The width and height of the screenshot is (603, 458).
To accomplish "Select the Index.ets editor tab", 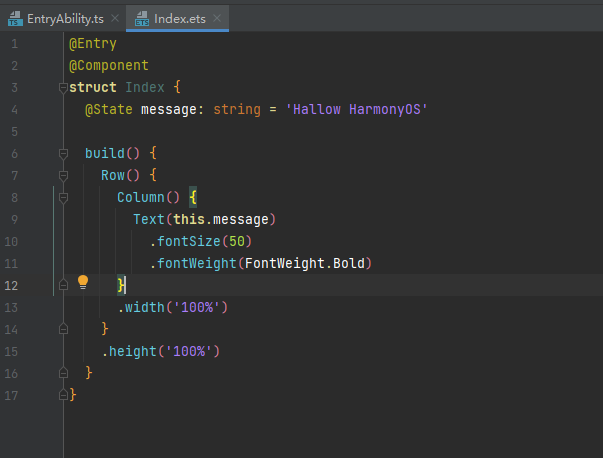I will pos(178,18).
